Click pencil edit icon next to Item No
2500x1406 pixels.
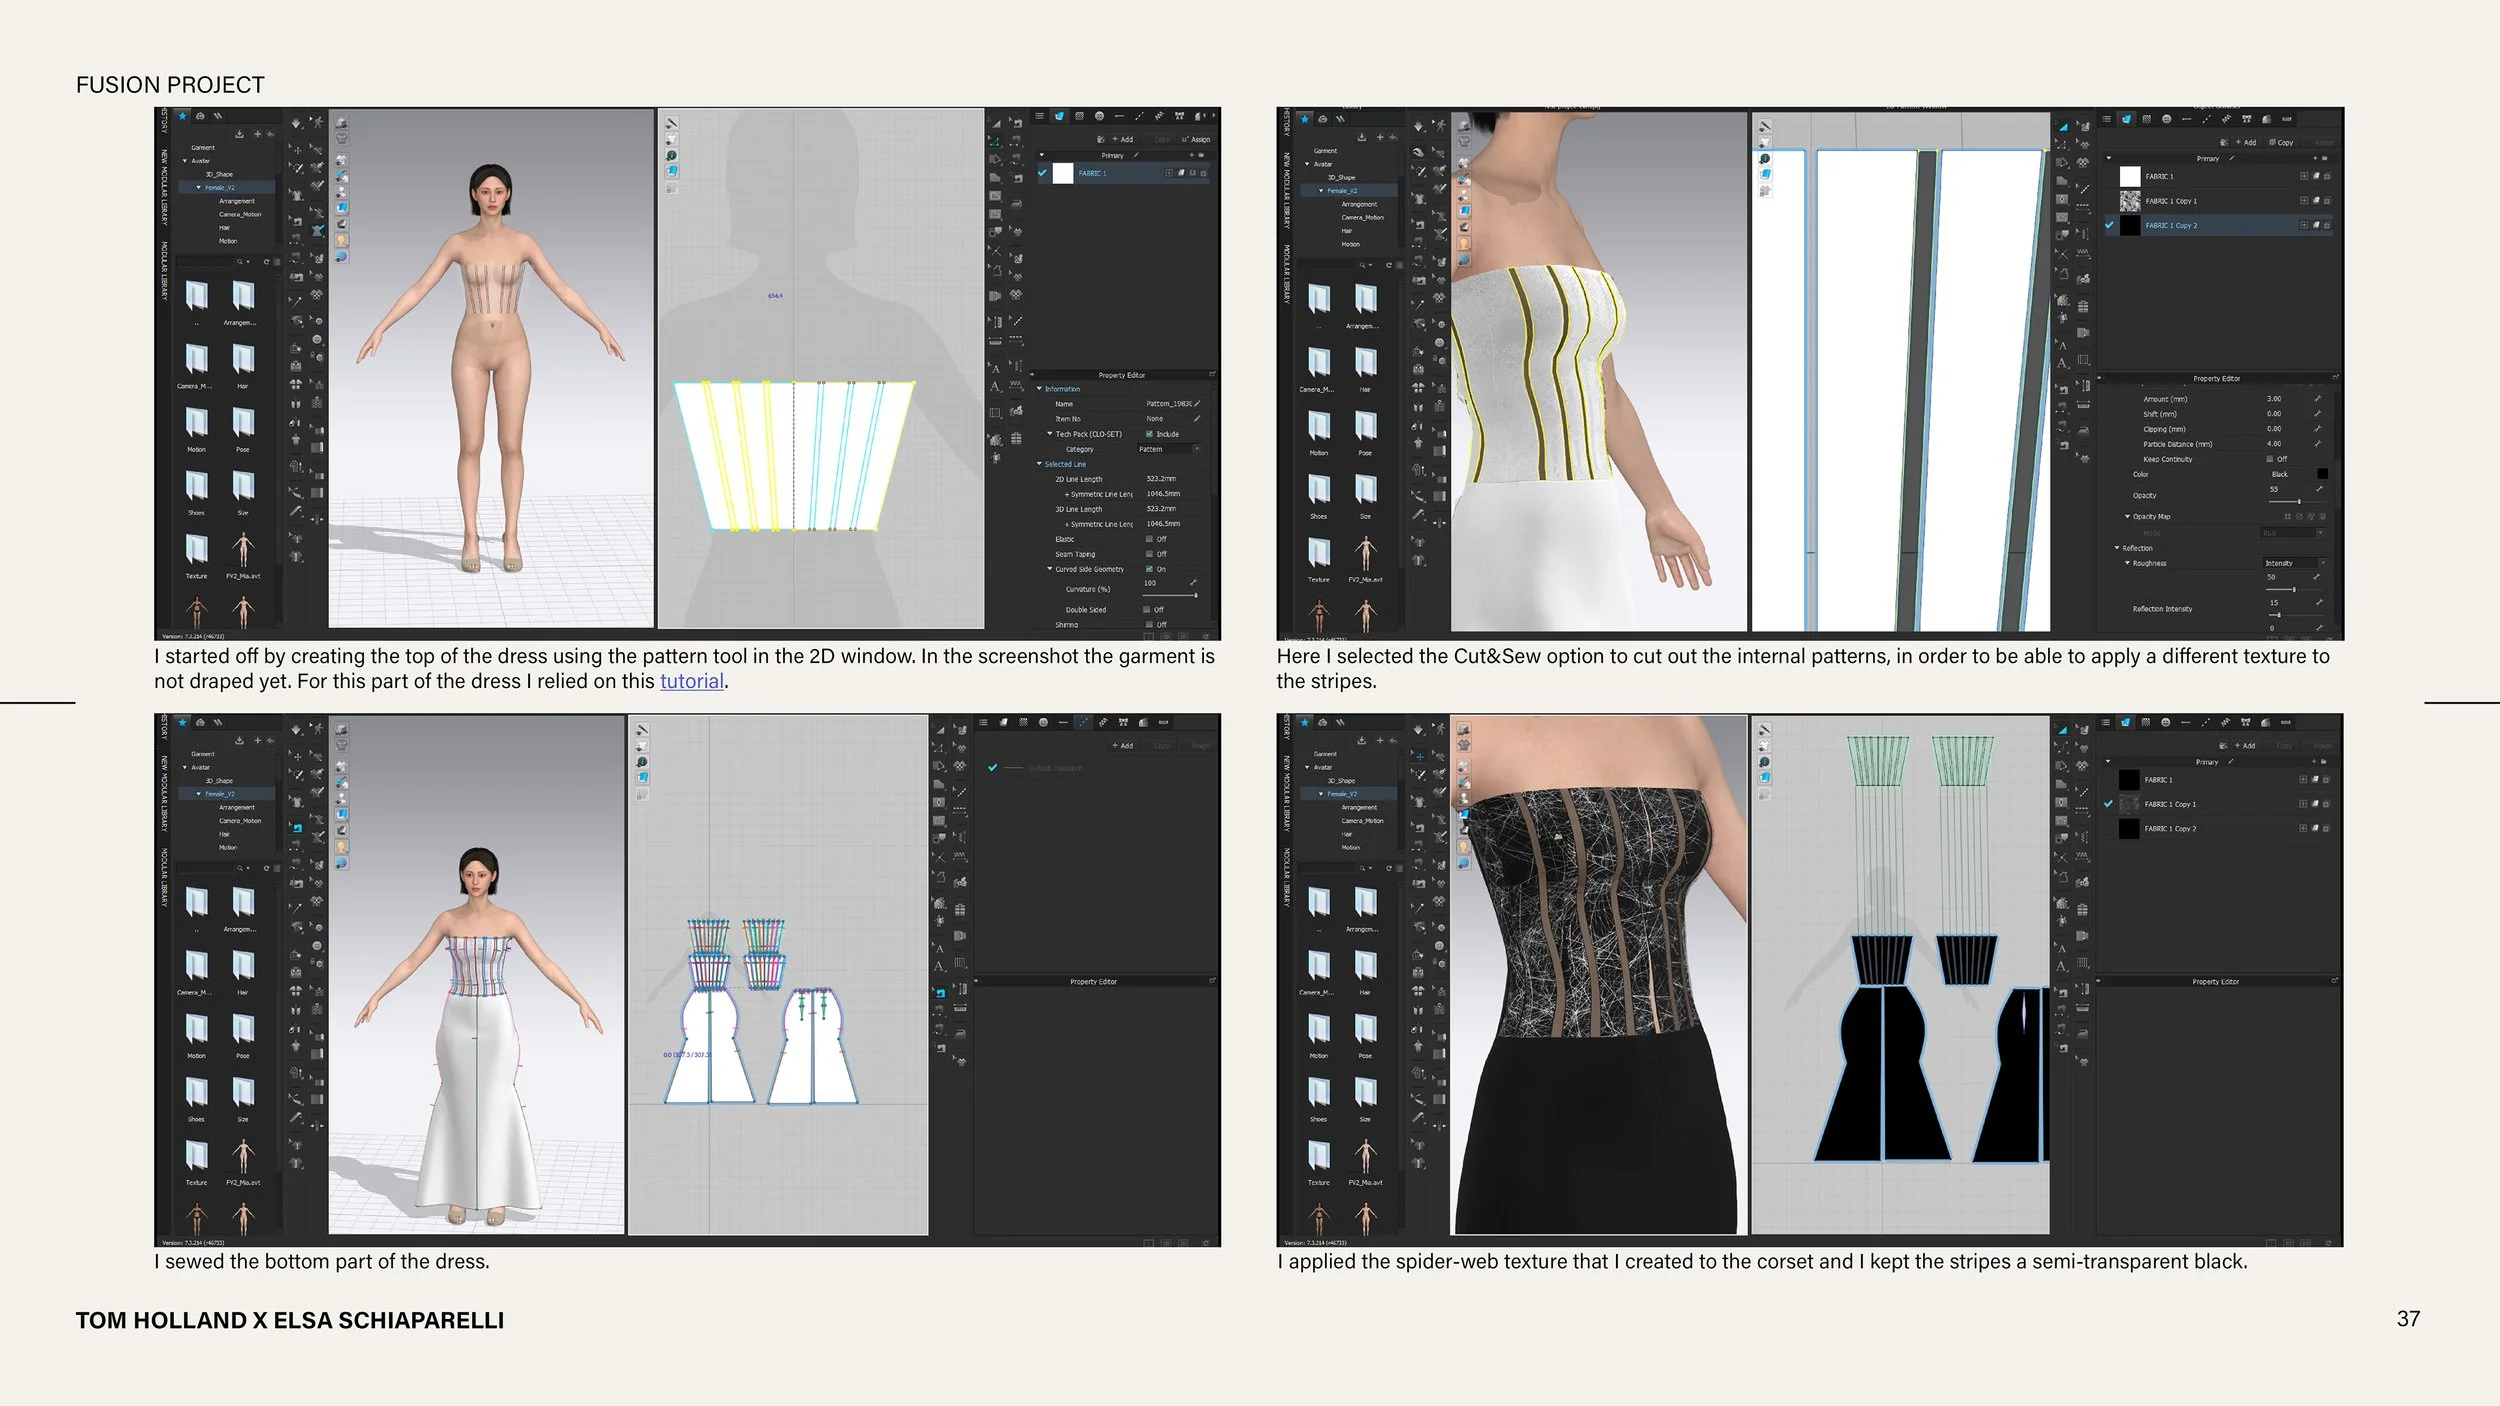tap(1197, 419)
